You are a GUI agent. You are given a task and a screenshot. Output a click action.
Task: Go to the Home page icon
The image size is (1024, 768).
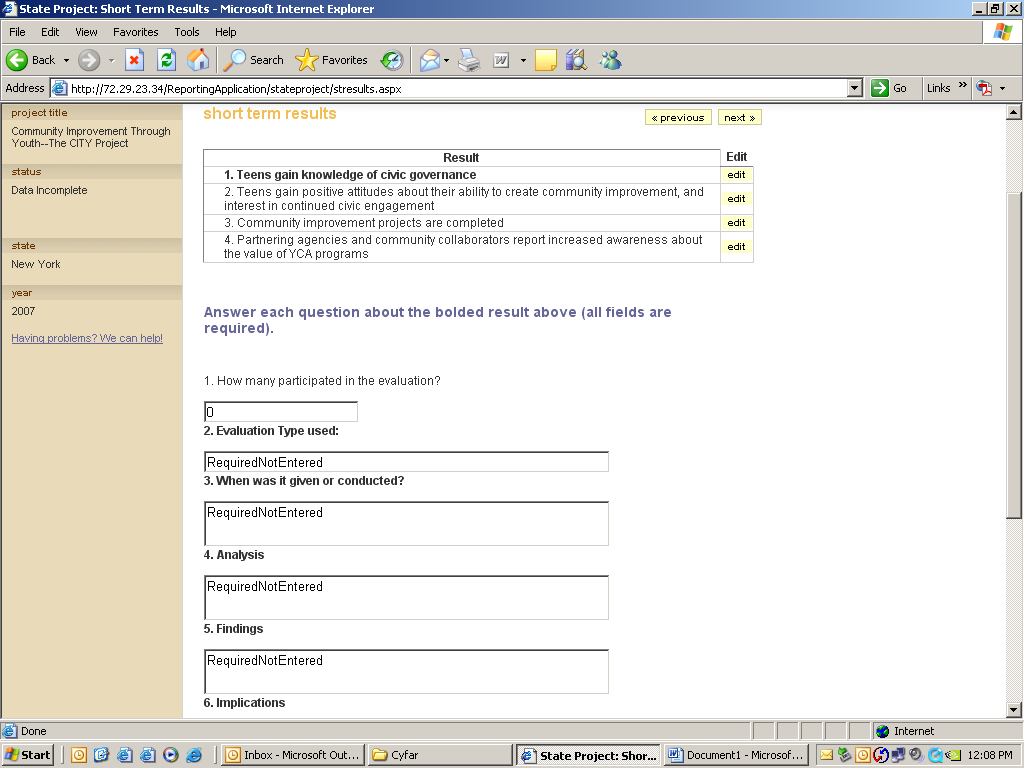pos(198,60)
